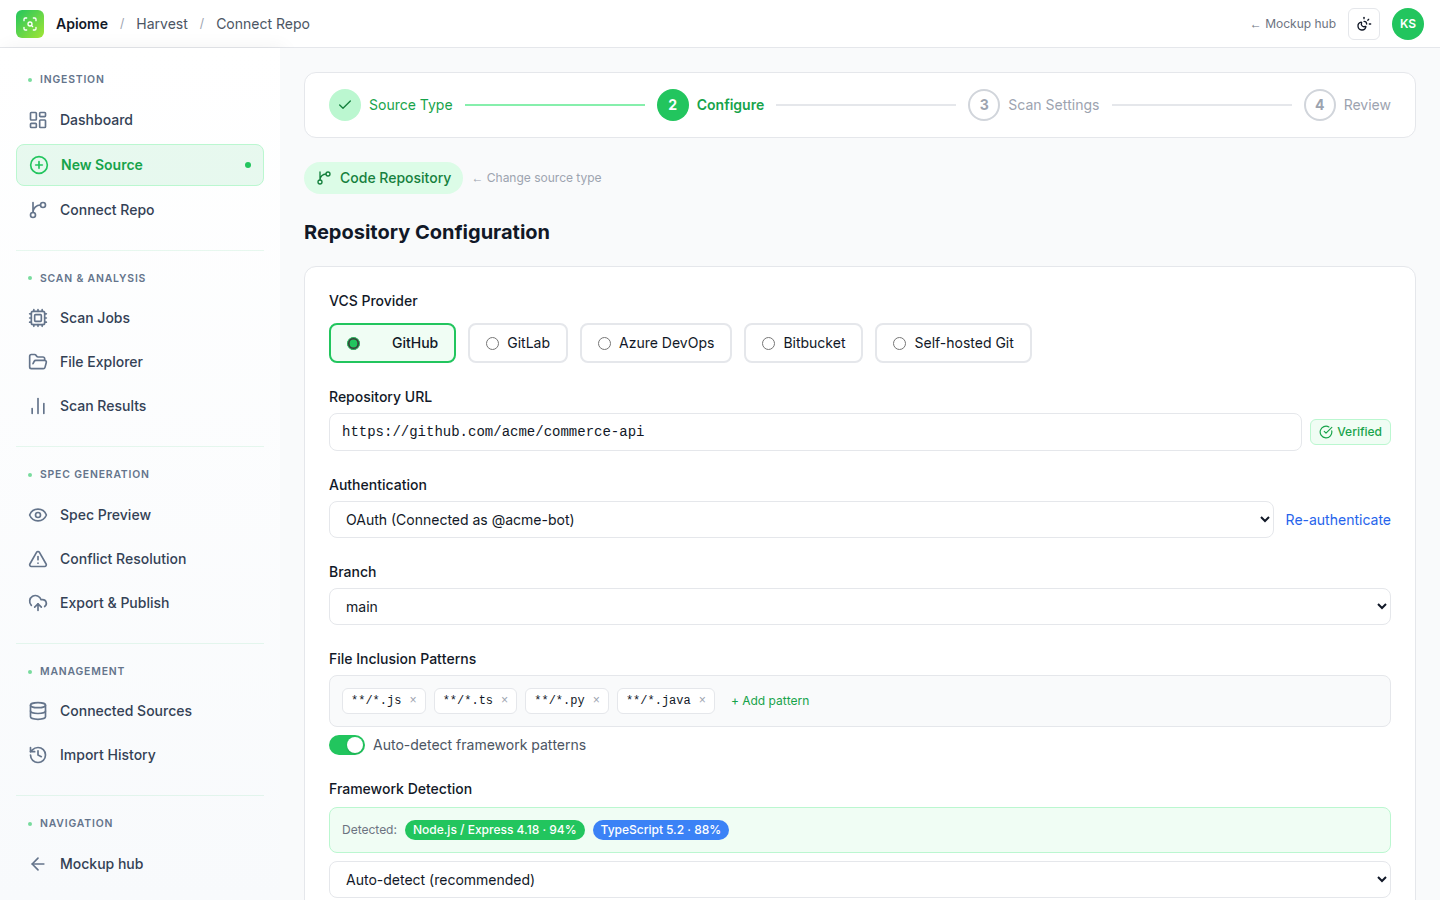Click the Node.js / Express 4.18 badge

495,830
